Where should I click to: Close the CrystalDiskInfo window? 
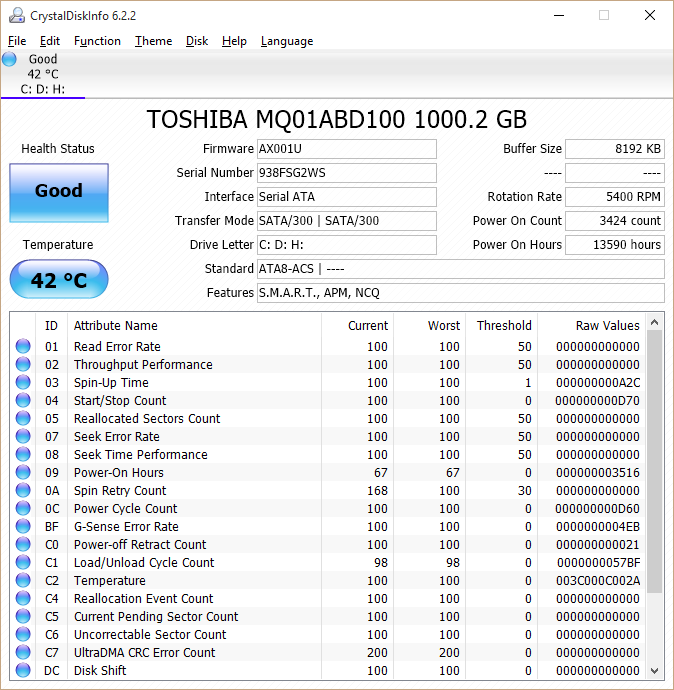[x=650, y=15]
